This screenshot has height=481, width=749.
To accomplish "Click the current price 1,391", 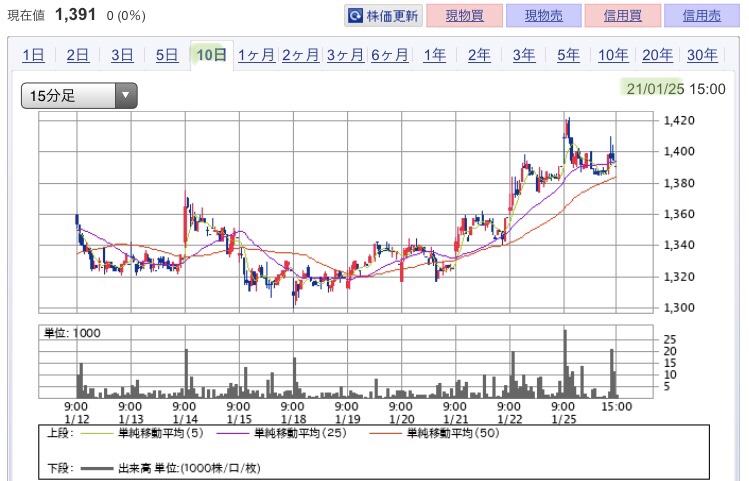I will point(75,15).
